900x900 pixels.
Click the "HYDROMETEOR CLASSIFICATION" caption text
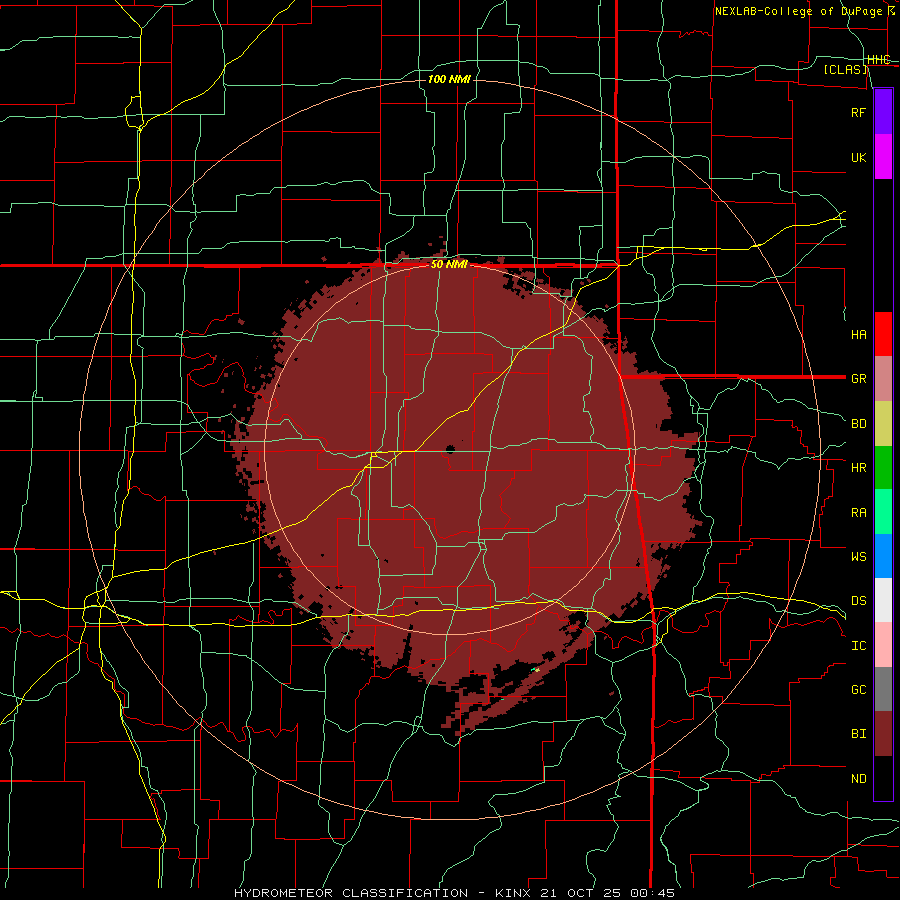[351, 893]
